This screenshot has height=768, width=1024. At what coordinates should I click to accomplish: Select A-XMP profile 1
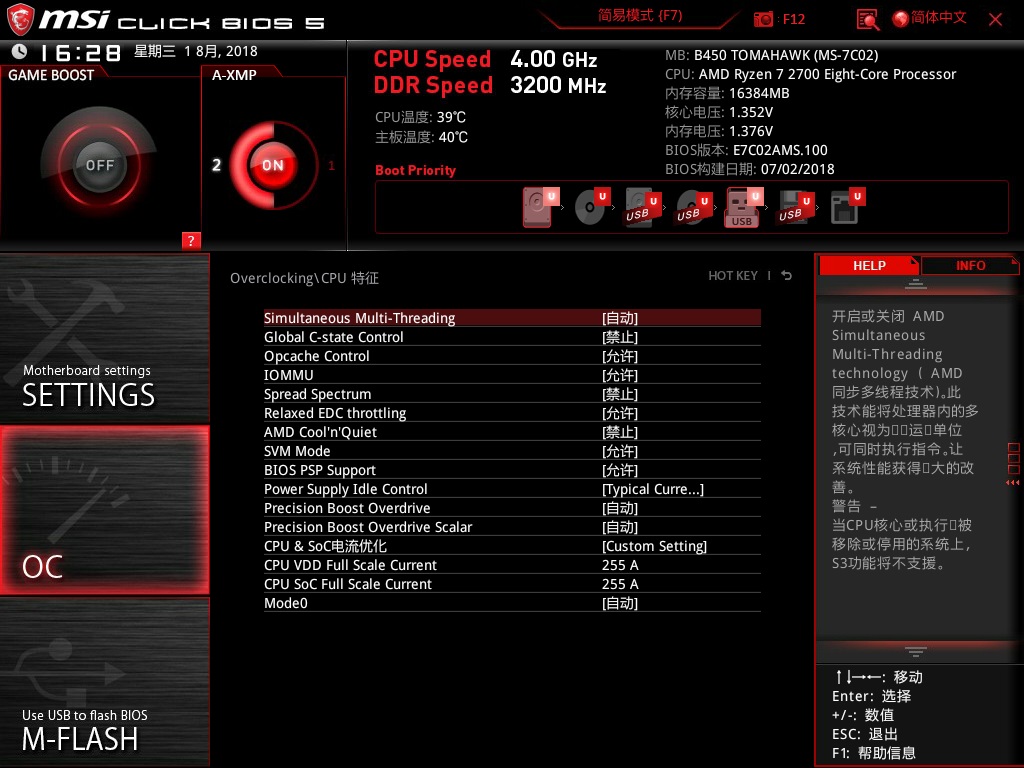click(331, 165)
